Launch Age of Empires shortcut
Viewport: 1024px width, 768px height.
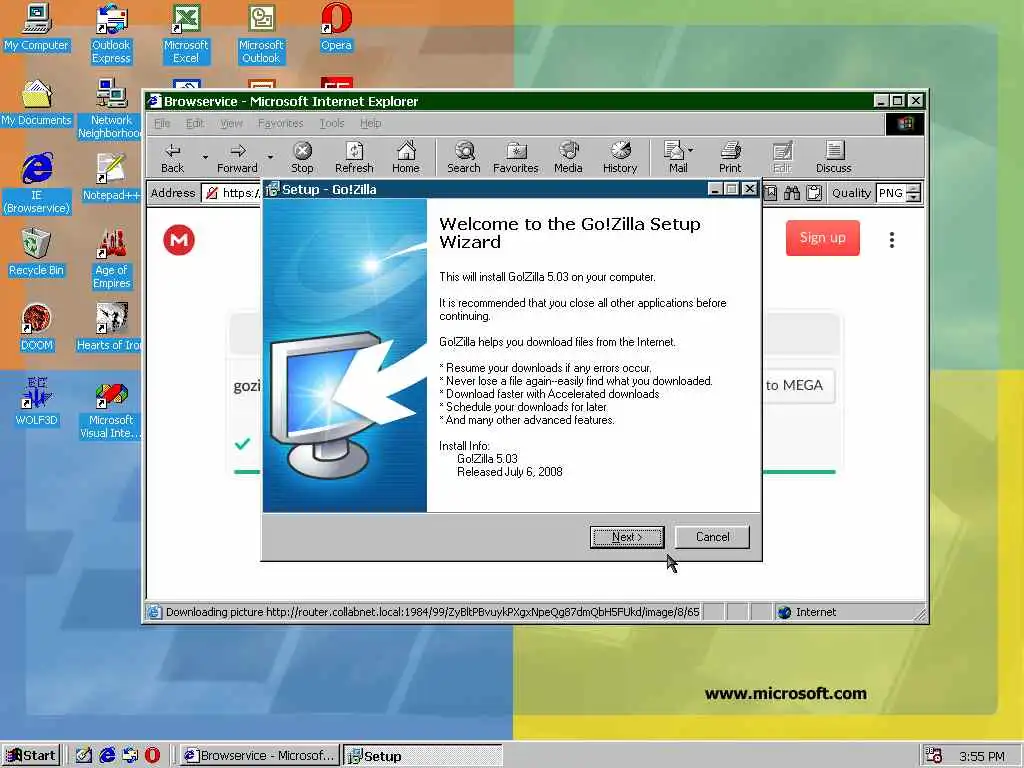pos(111,259)
